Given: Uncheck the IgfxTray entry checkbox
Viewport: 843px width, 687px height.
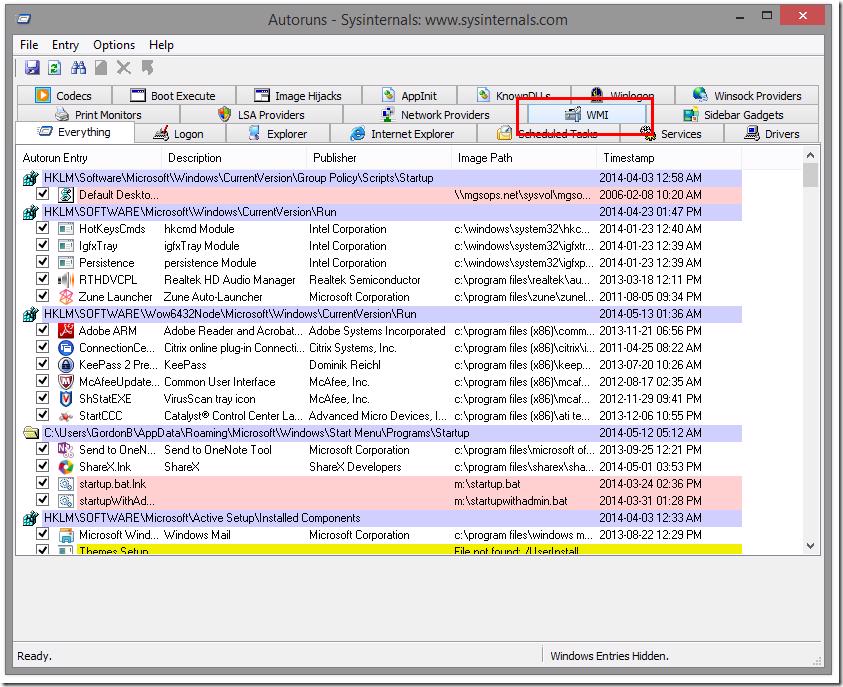Looking at the screenshot, I should (42, 245).
